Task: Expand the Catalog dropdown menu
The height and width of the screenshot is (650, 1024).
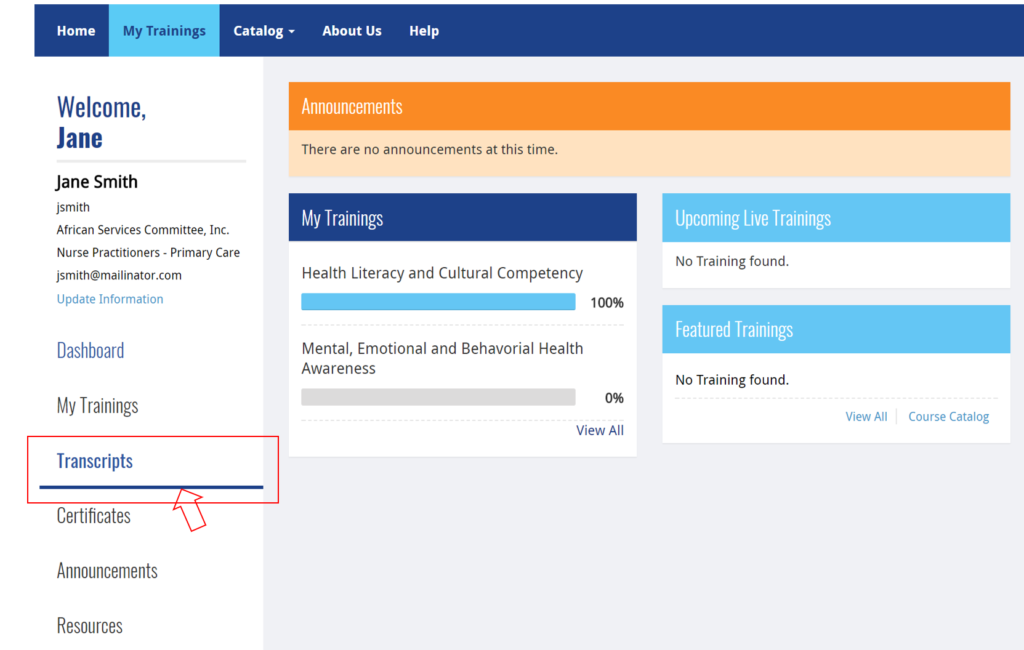Action: tap(264, 31)
